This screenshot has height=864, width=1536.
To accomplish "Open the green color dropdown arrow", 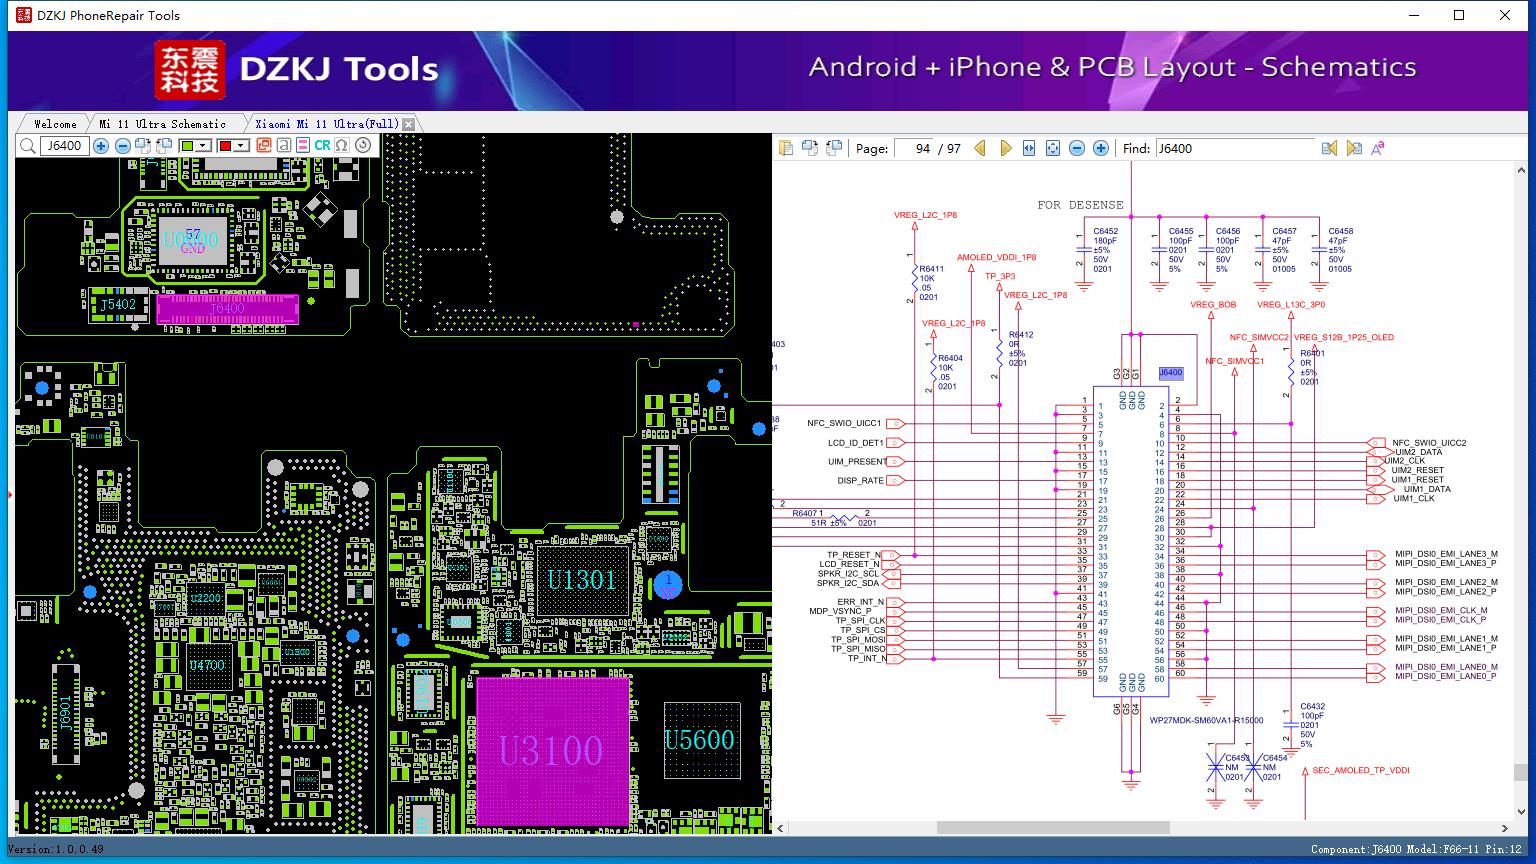I will [203, 146].
